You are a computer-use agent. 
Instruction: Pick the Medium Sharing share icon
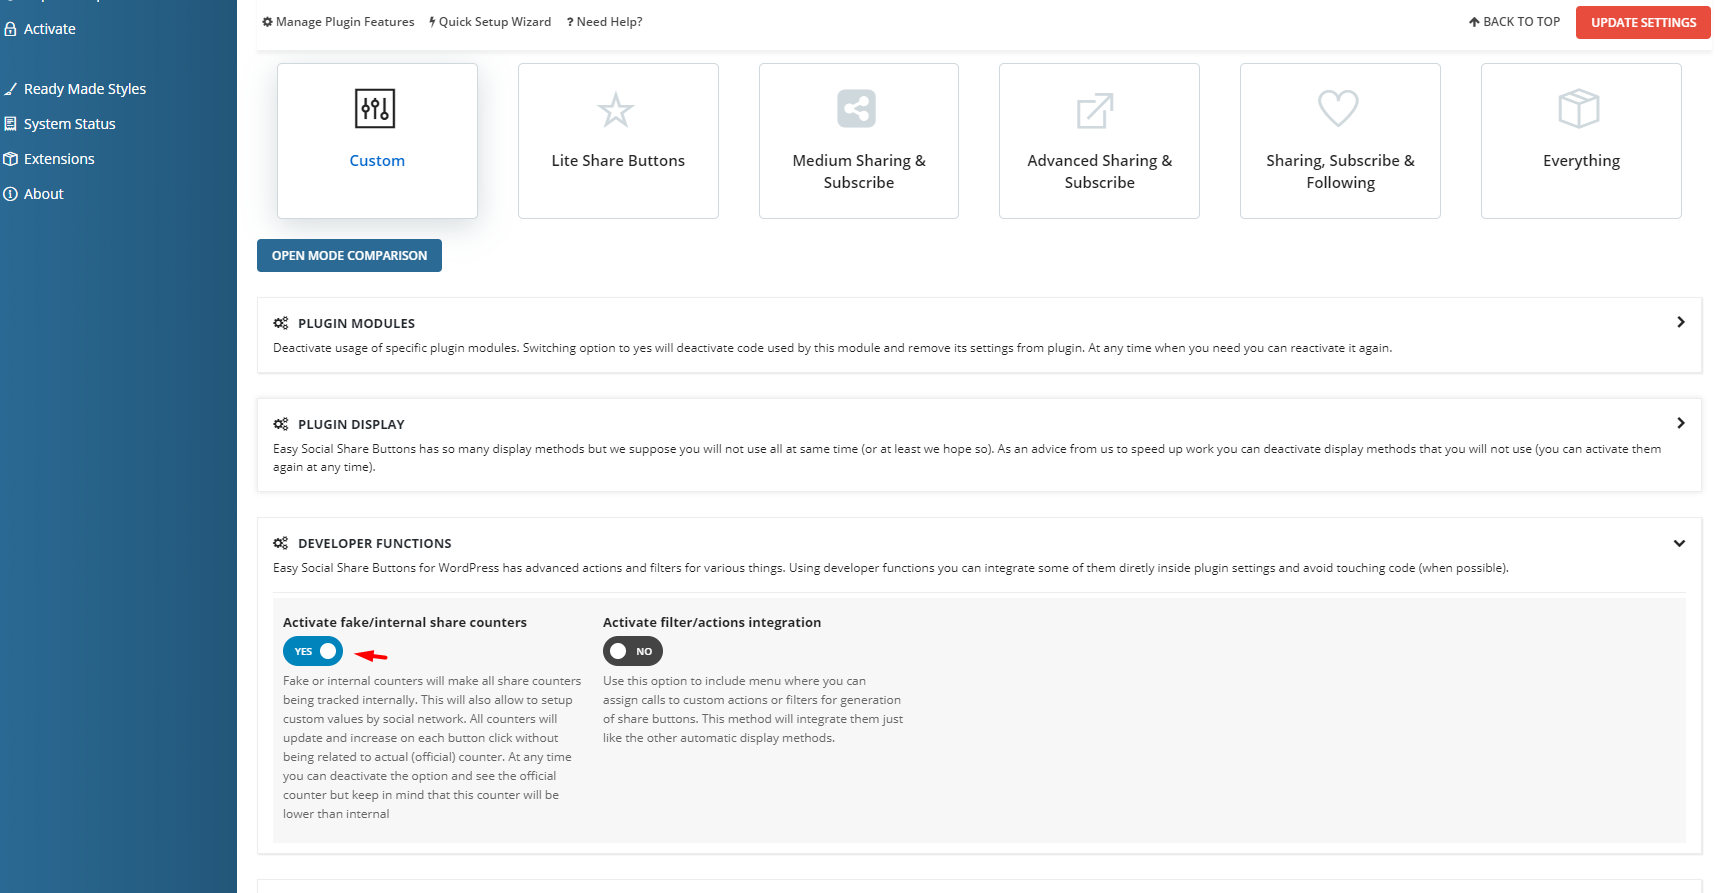click(856, 109)
